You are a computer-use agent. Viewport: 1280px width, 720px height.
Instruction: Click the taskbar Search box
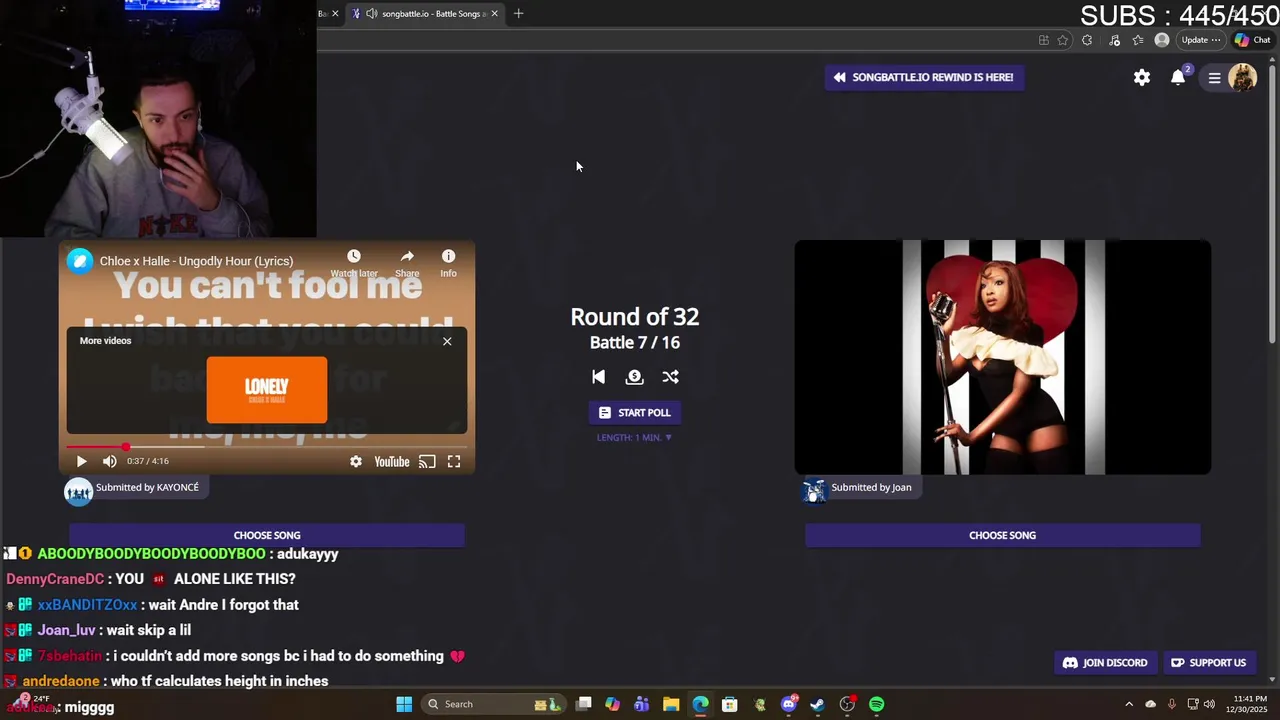(493, 704)
